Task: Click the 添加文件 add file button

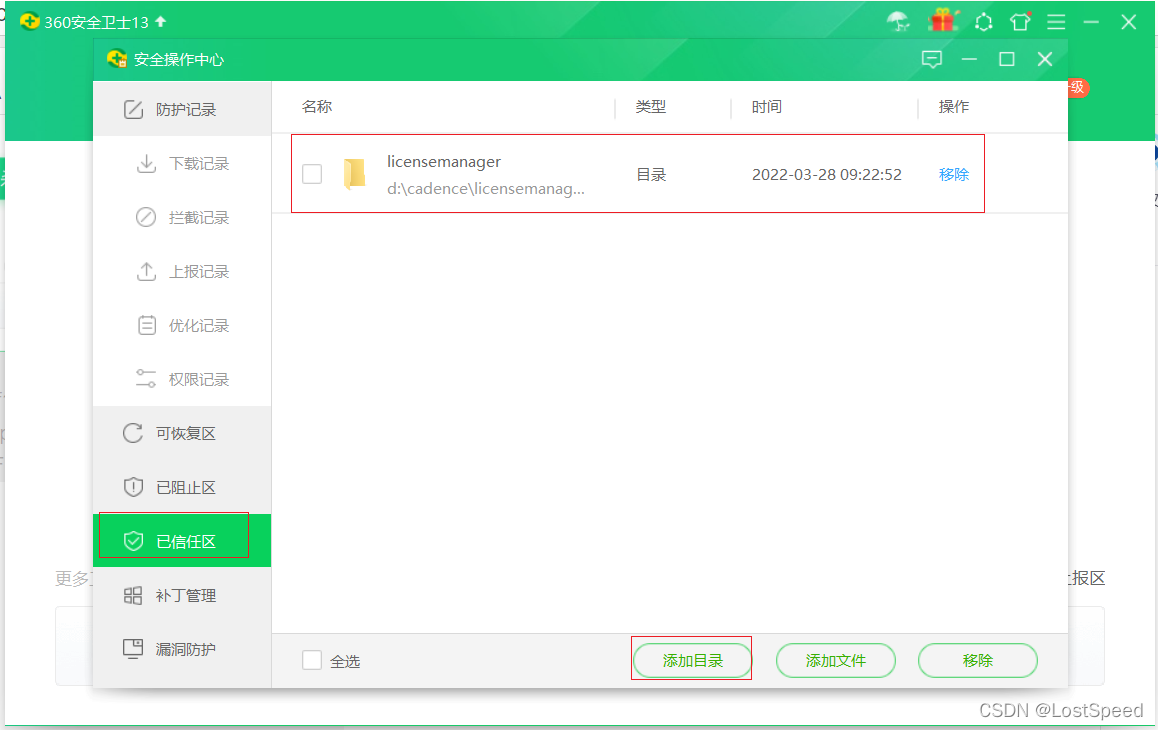Action: click(835, 660)
